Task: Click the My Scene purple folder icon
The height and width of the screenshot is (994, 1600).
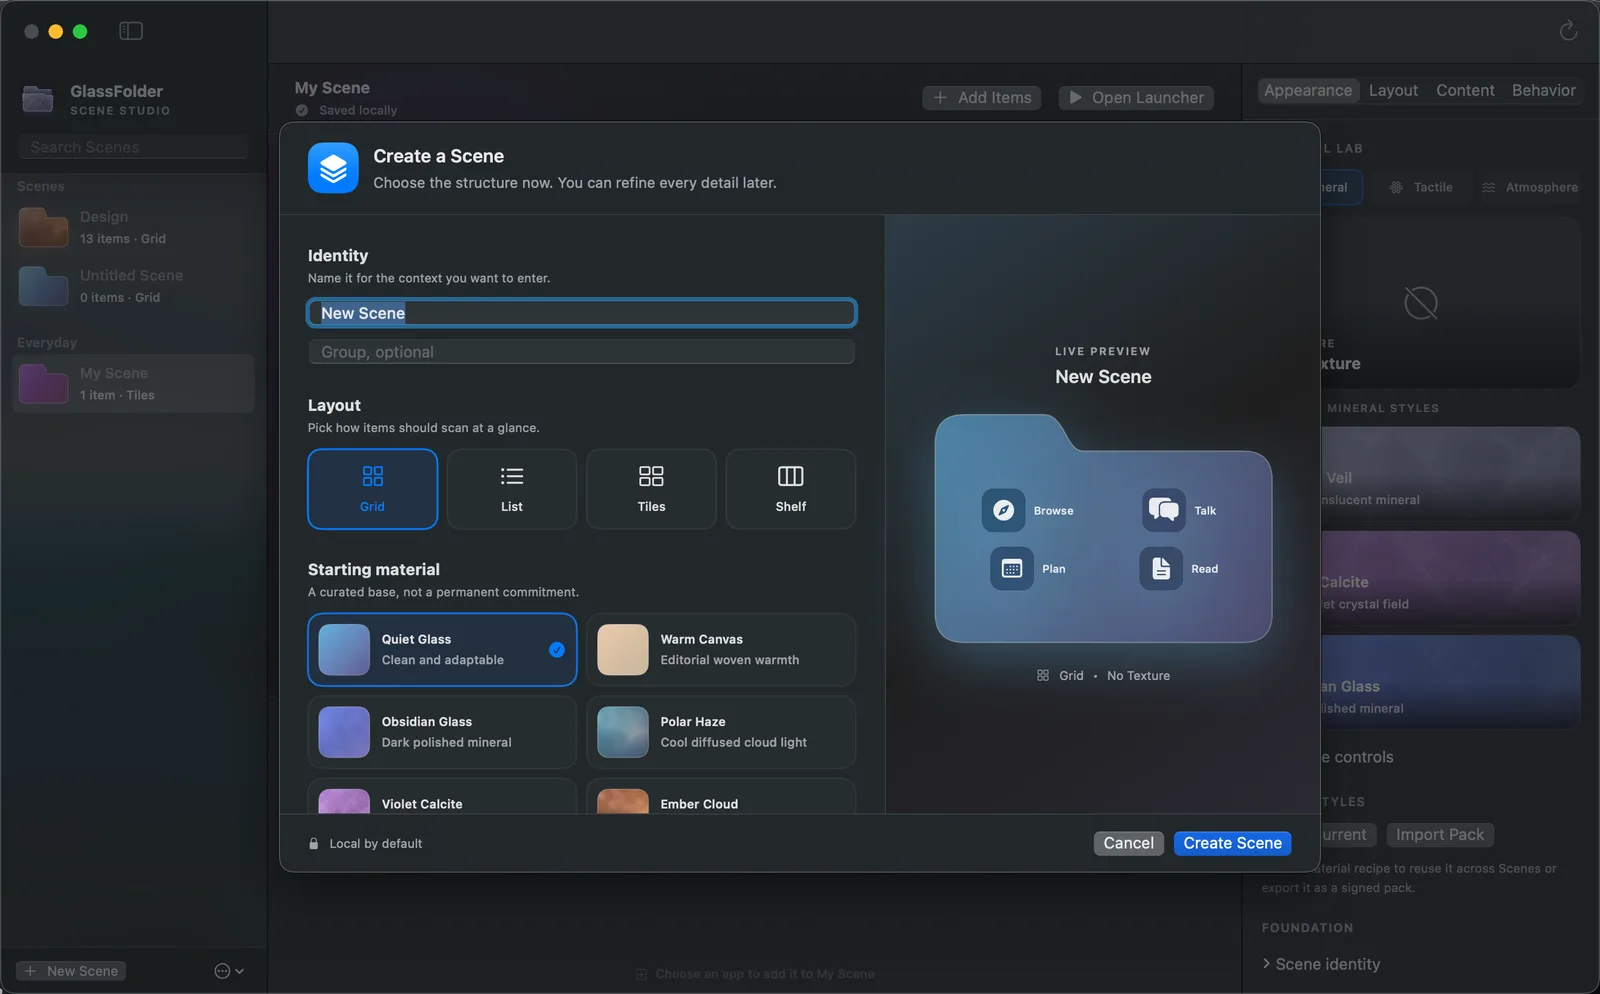Action: (43, 383)
